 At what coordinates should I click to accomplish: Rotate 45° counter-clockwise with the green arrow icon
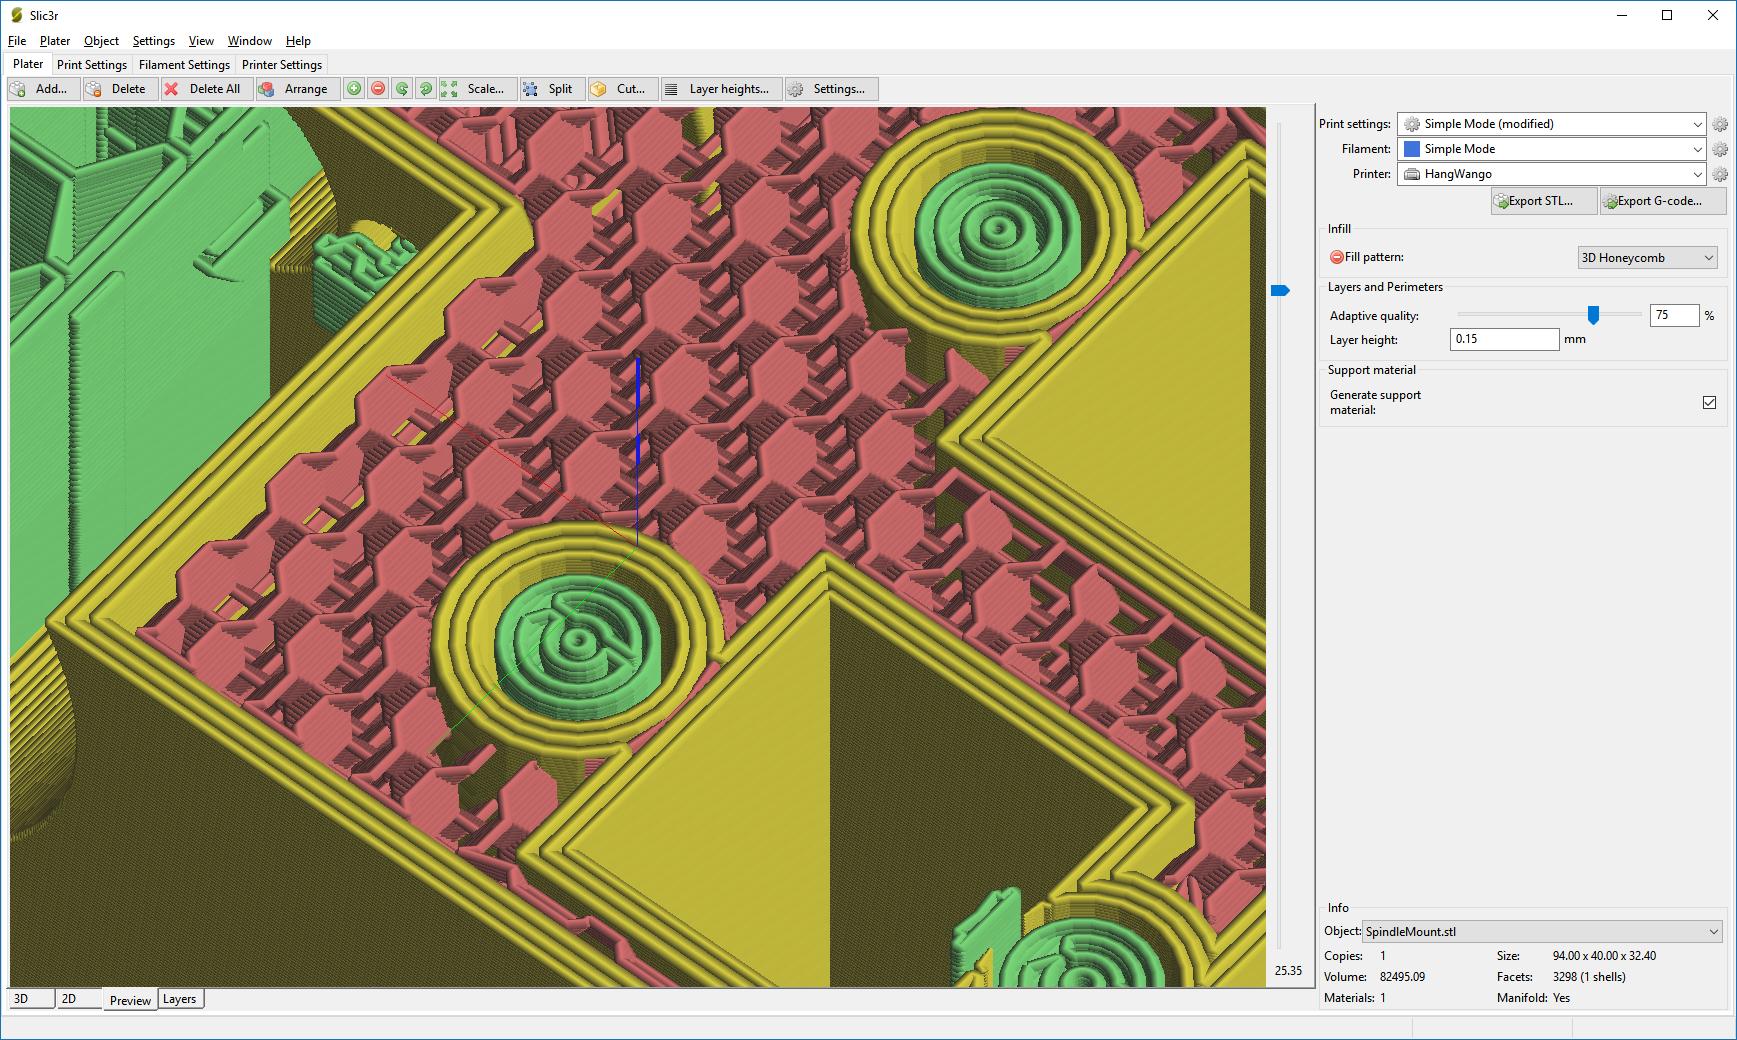coord(402,89)
